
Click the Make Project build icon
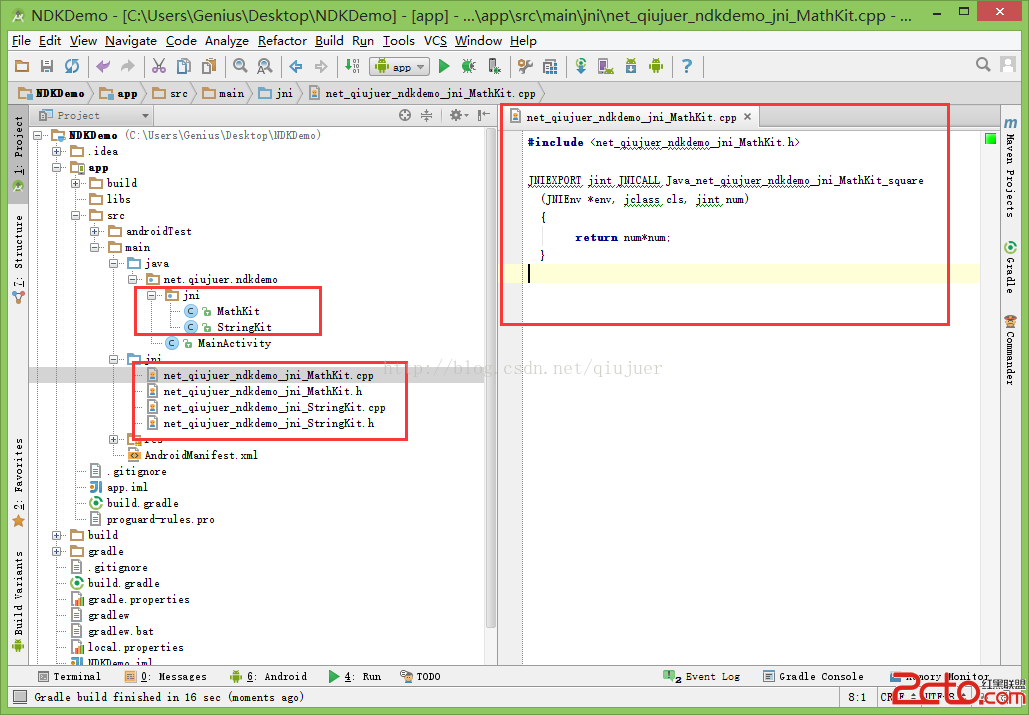[352, 67]
